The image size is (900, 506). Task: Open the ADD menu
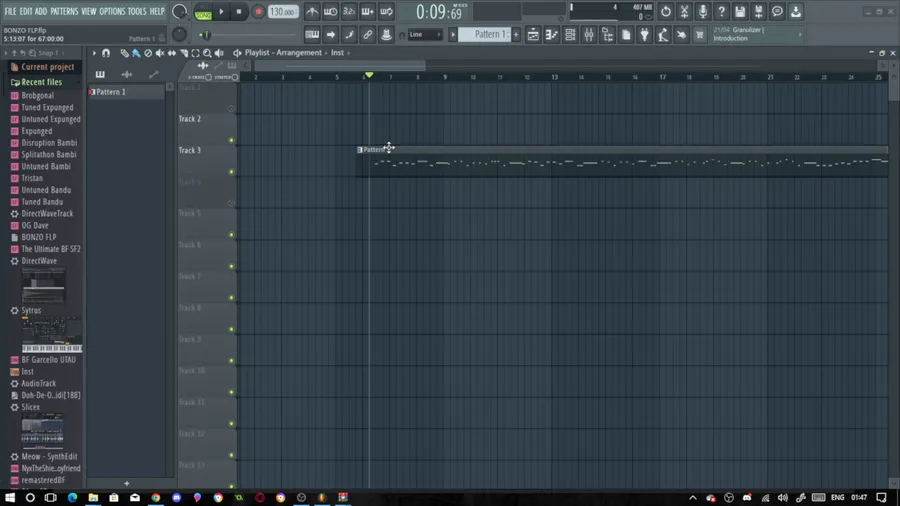pyautogui.click(x=41, y=11)
